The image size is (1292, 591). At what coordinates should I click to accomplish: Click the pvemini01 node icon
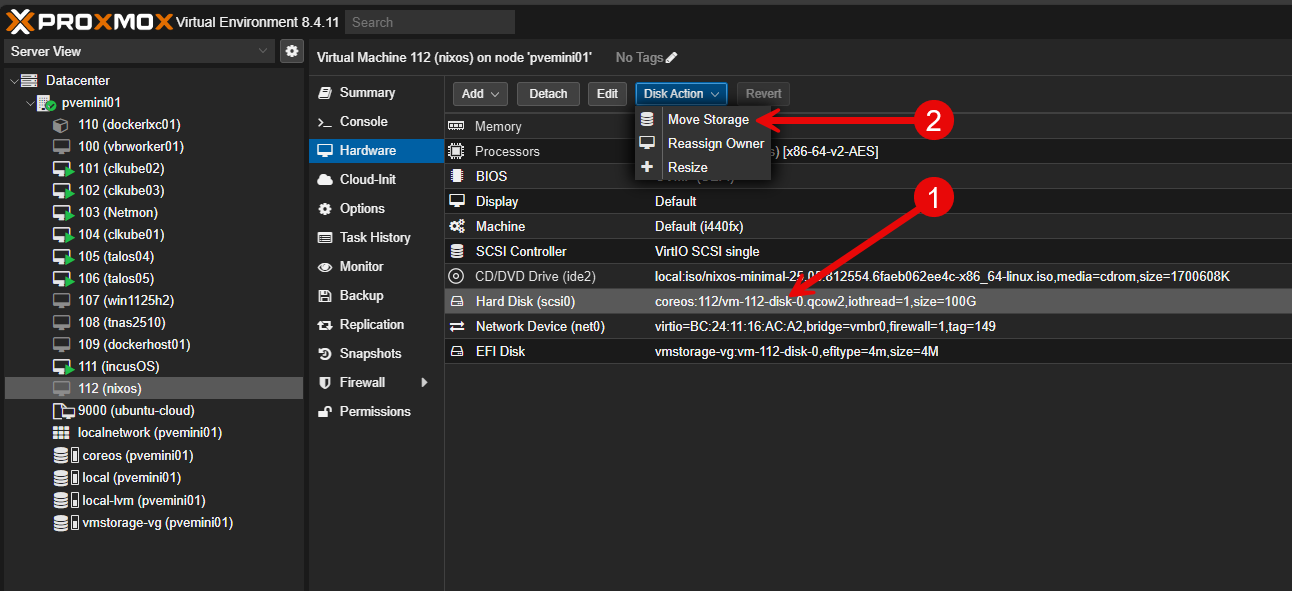[47, 103]
